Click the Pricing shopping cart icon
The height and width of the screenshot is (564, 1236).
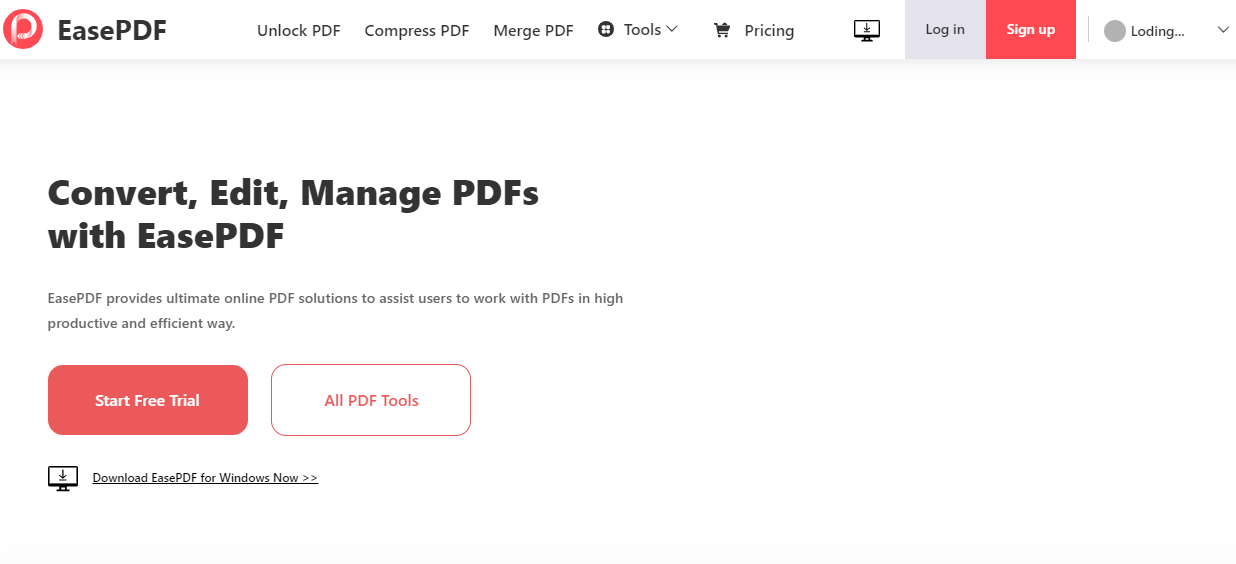(x=722, y=31)
